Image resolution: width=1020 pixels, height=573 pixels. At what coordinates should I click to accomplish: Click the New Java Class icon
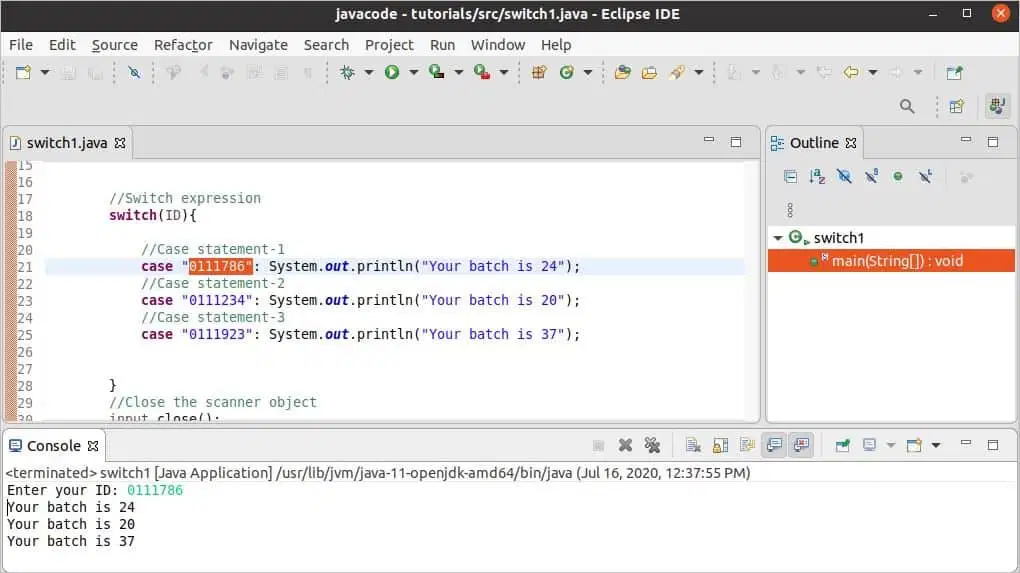tap(567, 72)
